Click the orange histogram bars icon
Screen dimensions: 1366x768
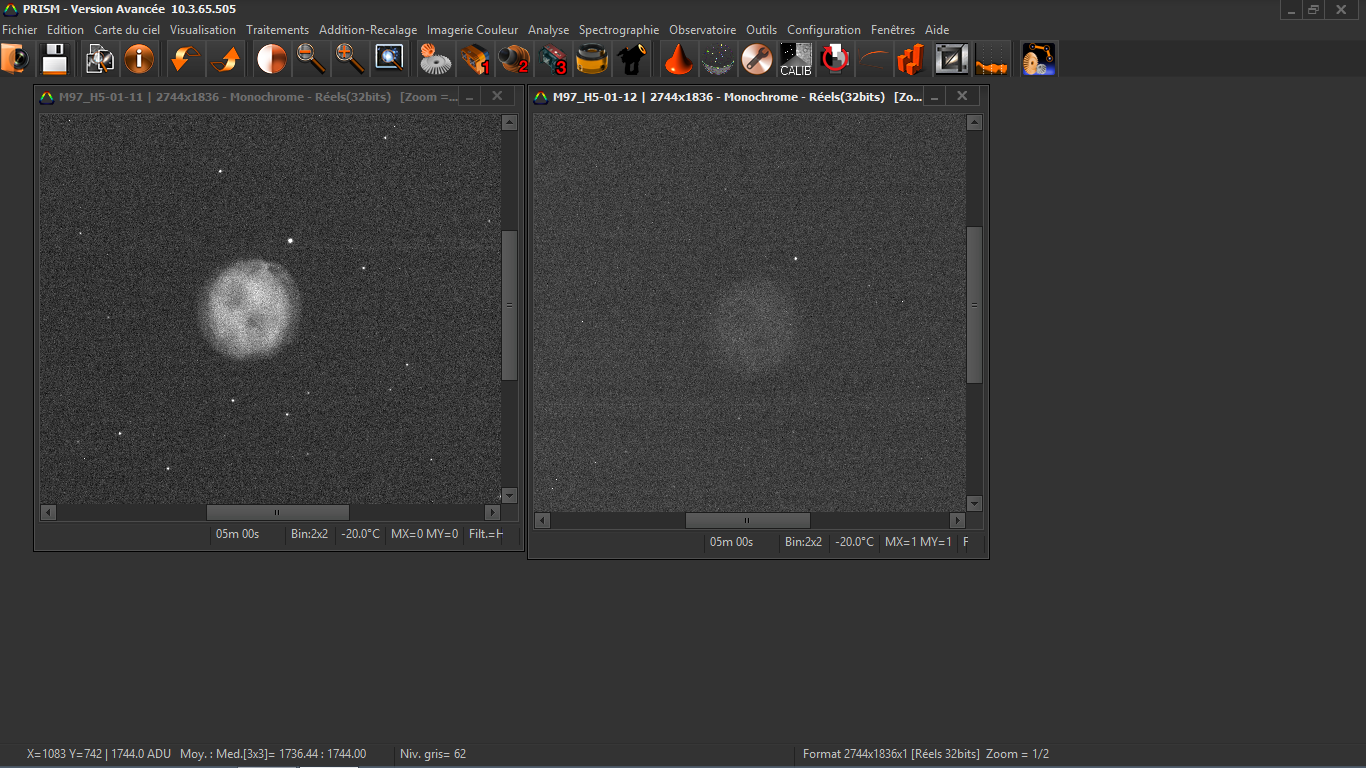[910, 60]
